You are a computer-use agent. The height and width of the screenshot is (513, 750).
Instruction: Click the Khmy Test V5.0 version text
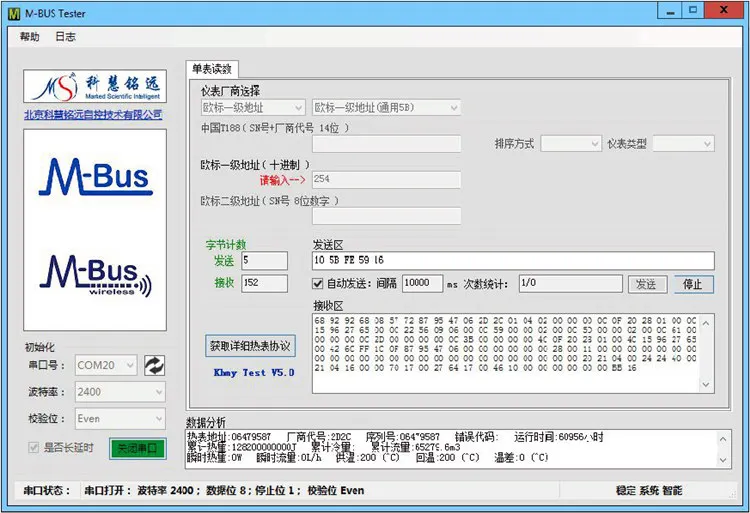pyautogui.click(x=254, y=372)
